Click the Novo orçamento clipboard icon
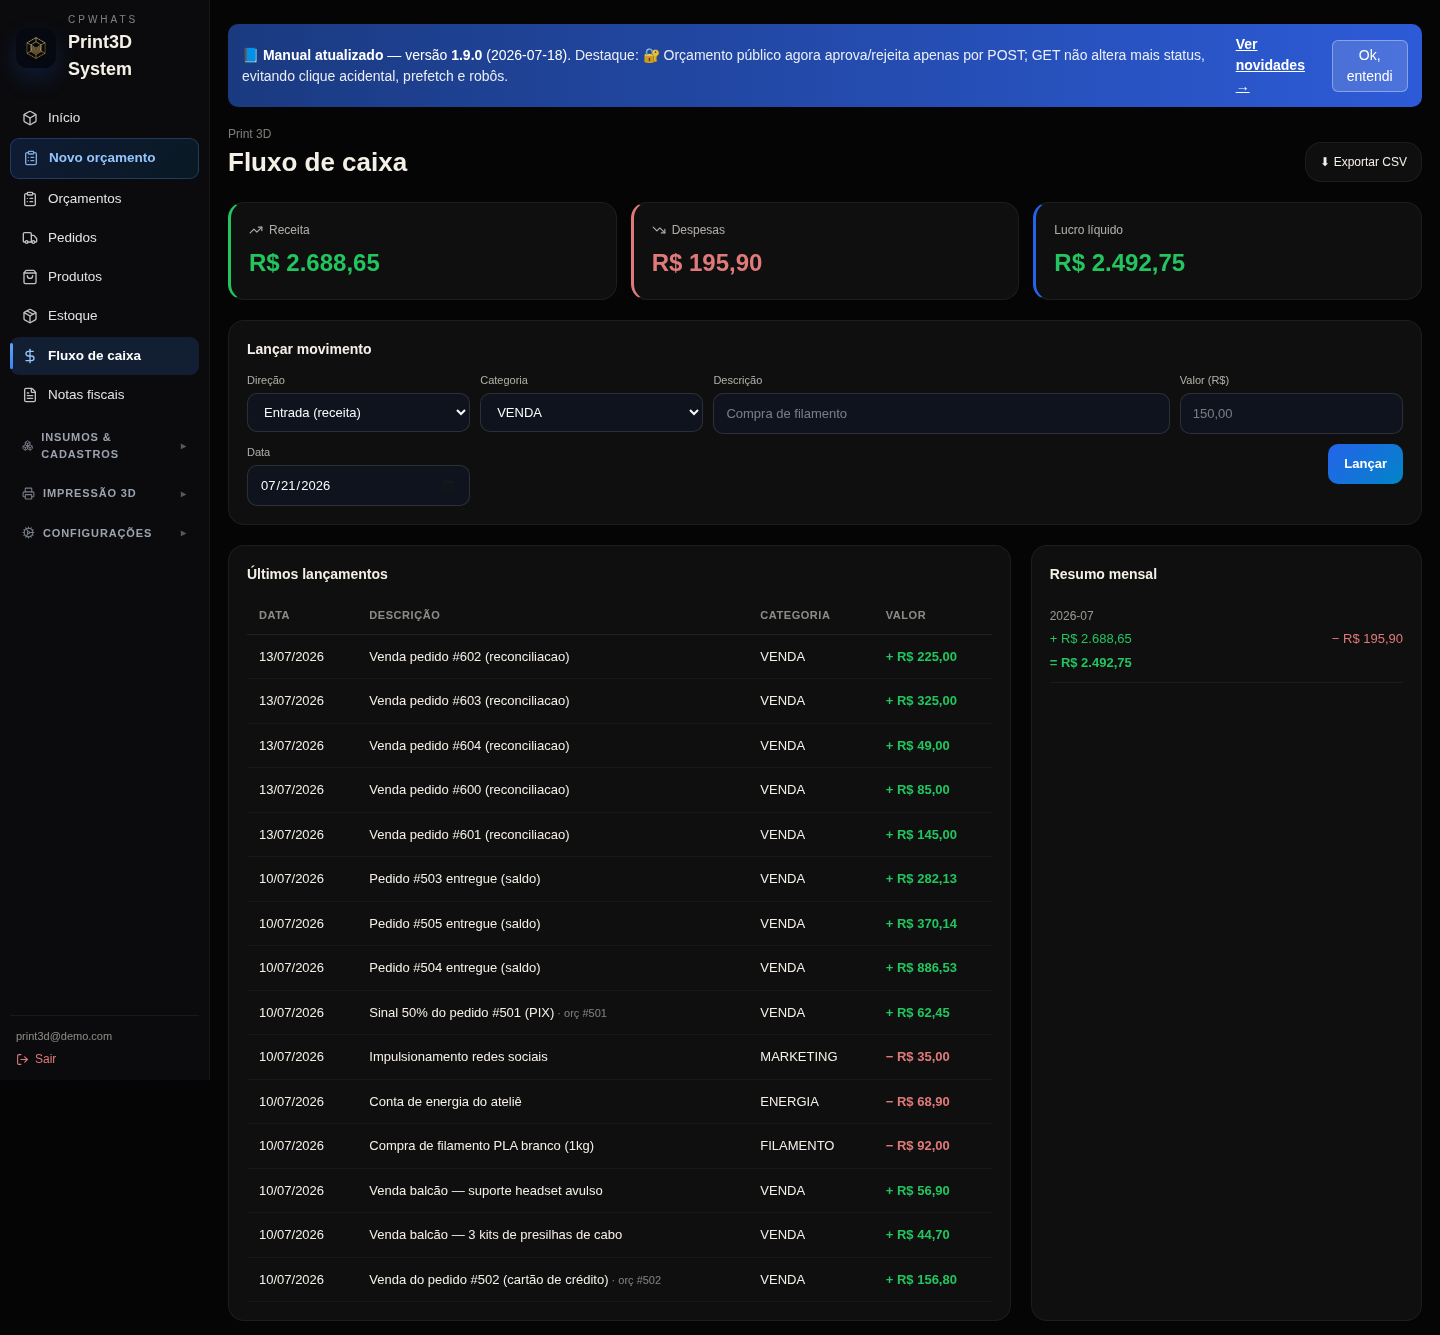This screenshot has width=1440, height=1335. pos(31,158)
